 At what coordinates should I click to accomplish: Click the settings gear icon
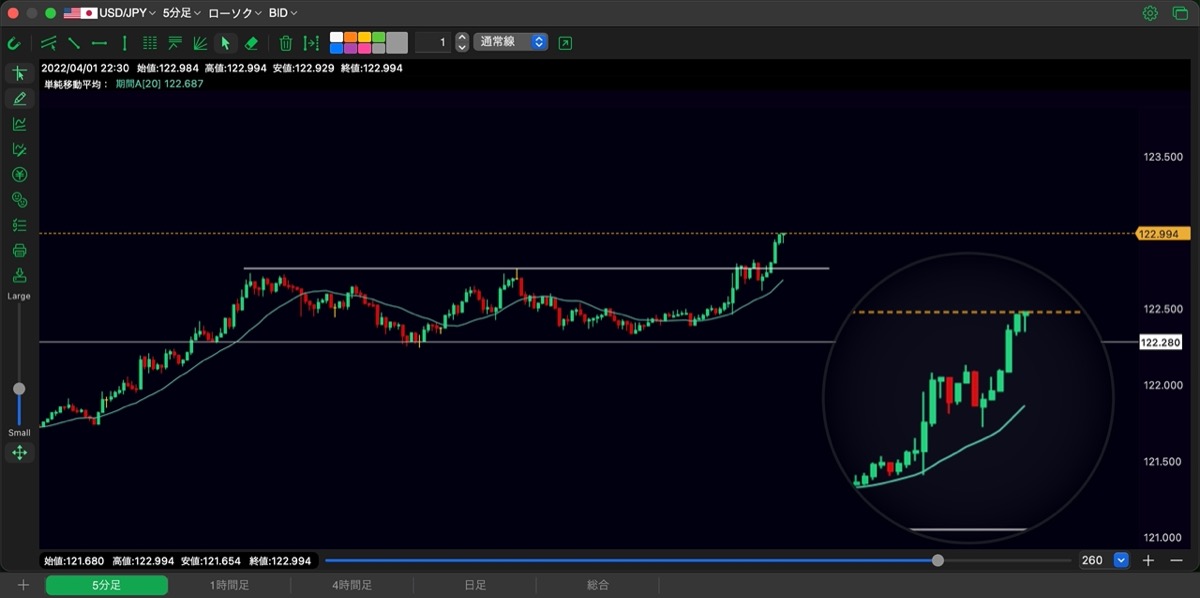[x=1150, y=13]
